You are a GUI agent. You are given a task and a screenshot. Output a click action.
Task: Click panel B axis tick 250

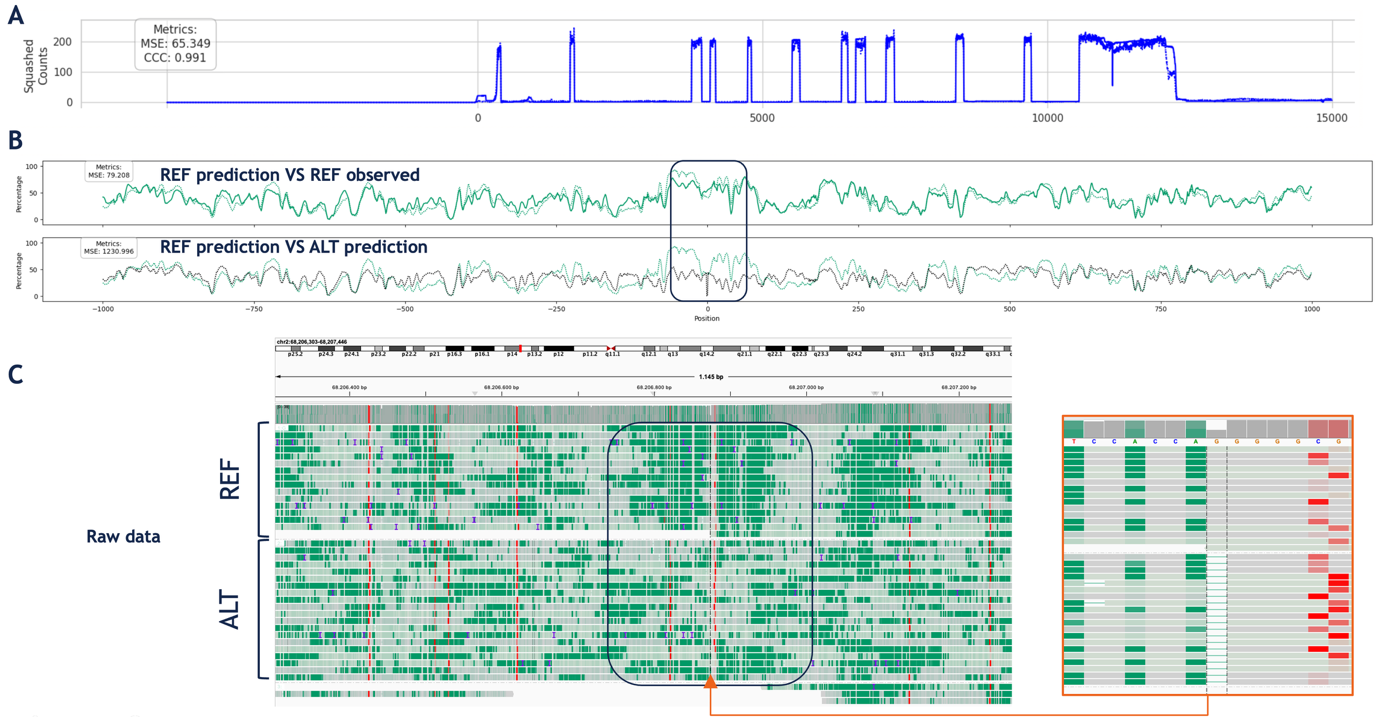(858, 310)
